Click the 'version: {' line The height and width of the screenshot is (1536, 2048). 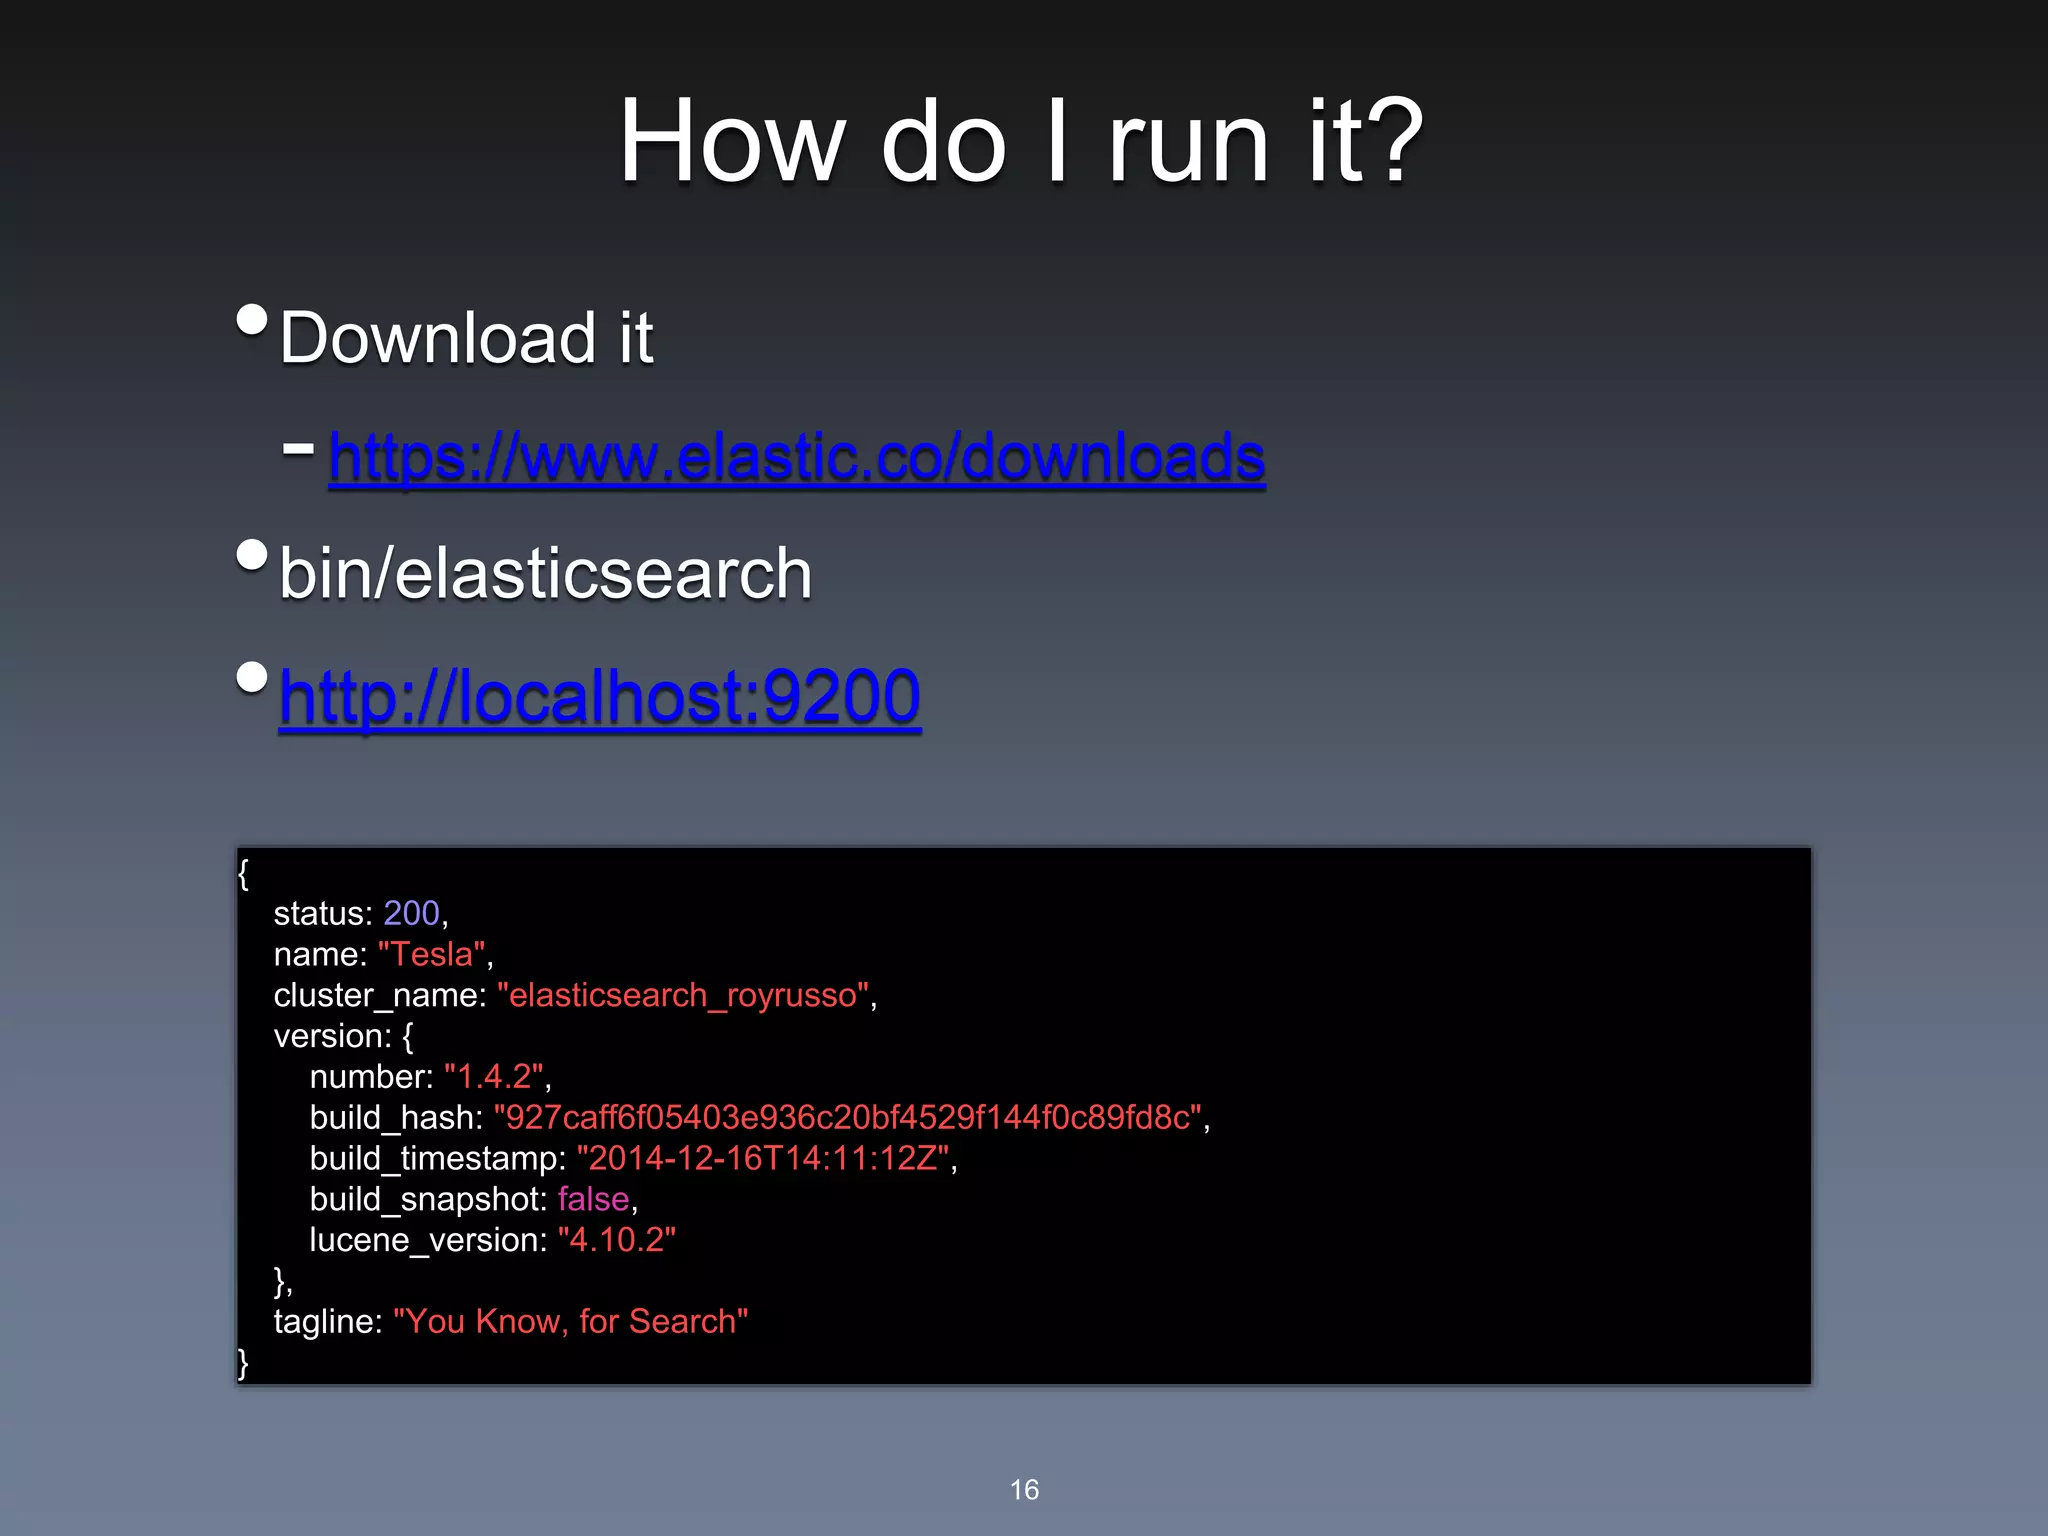pos(344,1036)
